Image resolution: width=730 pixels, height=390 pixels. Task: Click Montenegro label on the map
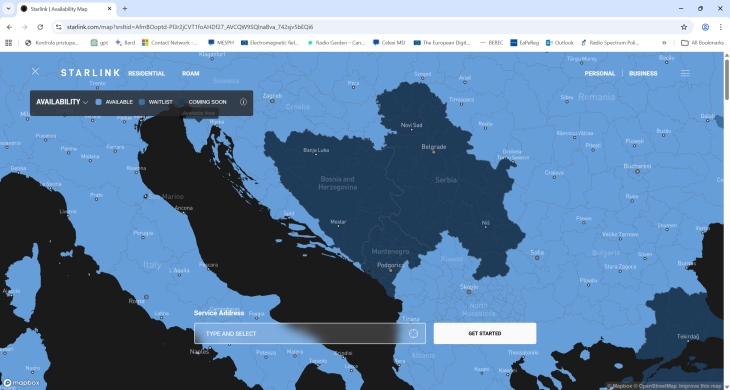[x=390, y=252]
